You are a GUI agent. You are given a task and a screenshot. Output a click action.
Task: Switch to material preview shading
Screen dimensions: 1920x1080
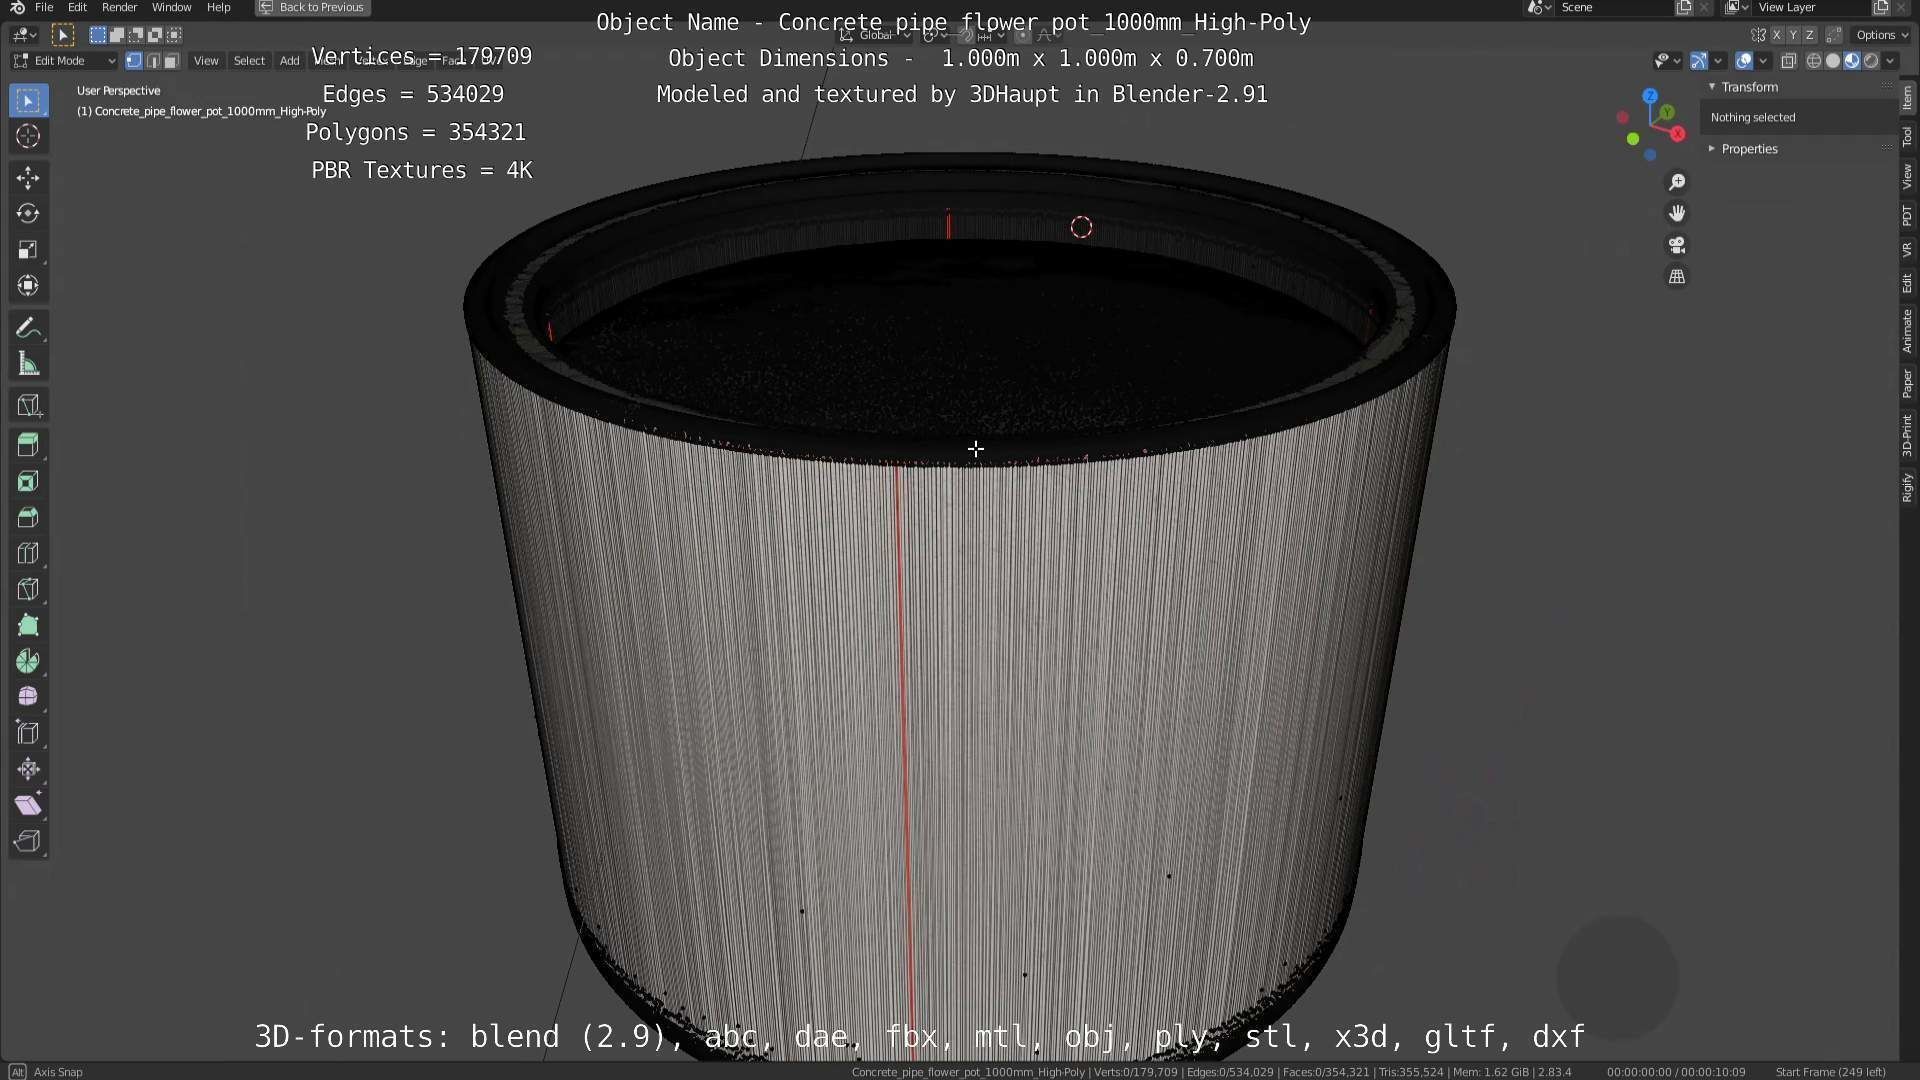point(1852,61)
